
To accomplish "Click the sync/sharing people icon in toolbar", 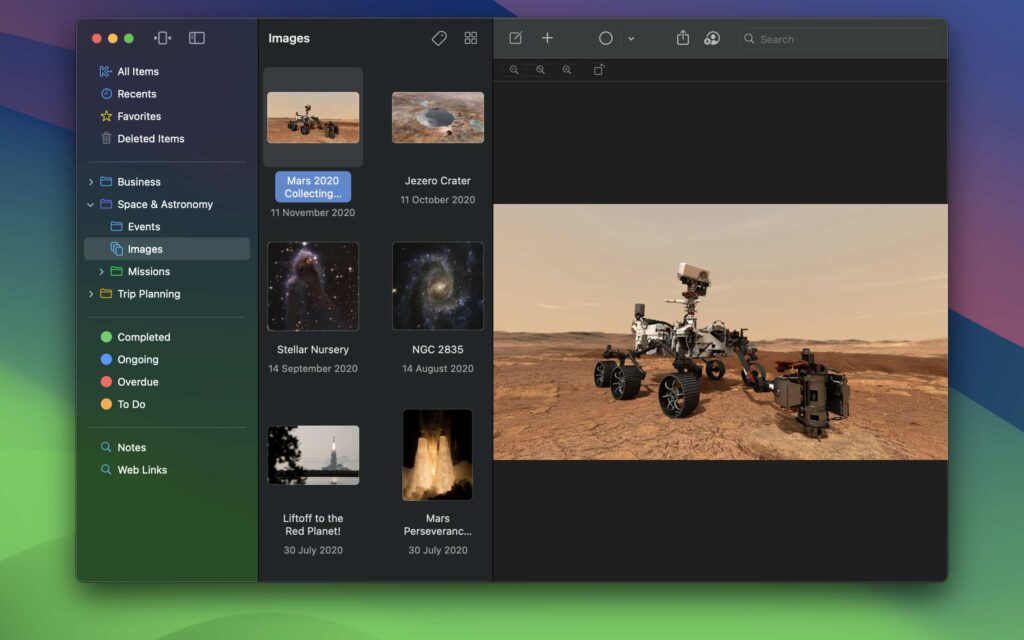I will (712, 38).
